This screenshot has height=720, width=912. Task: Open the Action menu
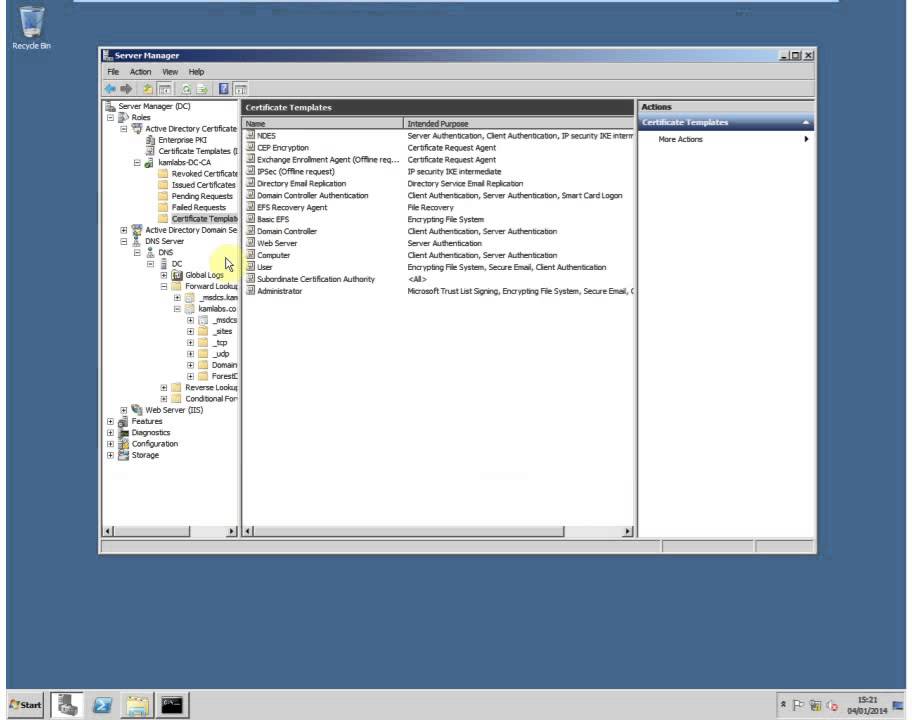(140, 72)
